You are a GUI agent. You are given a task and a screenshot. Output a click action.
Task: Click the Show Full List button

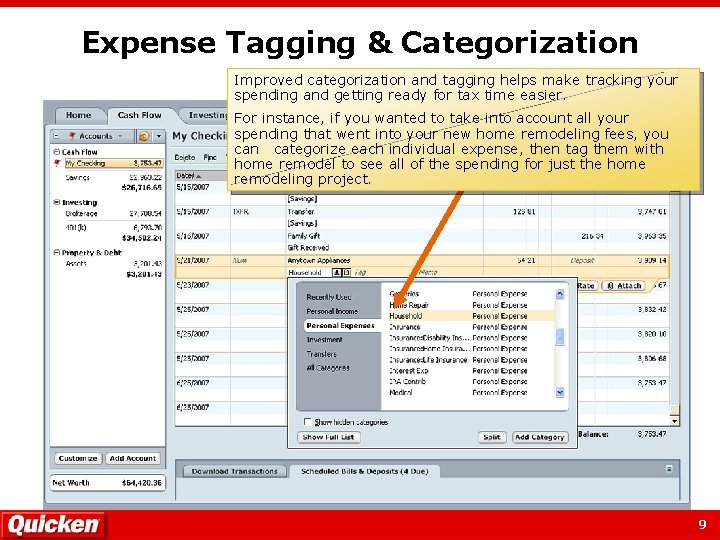(328, 437)
